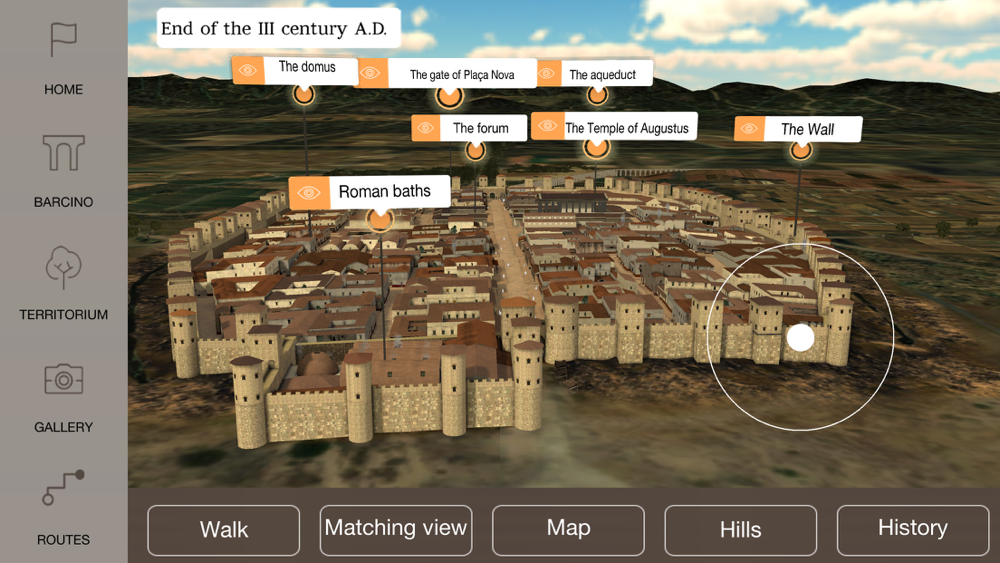Toggle eye icon for The forum
This screenshot has width=1000, height=563.
coord(425,128)
